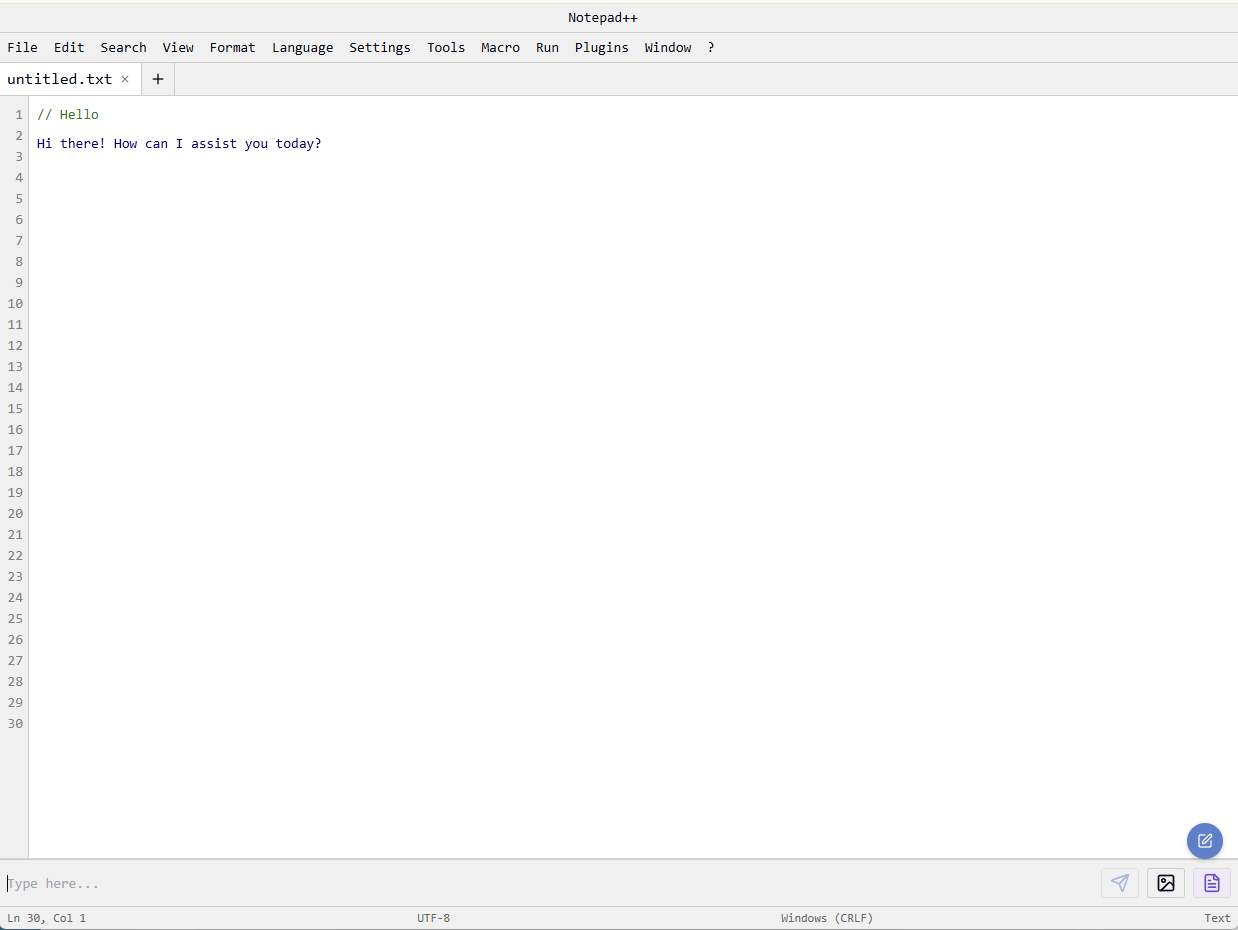Click the image attachment icon
1238x930 pixels.
[1166, 883]
